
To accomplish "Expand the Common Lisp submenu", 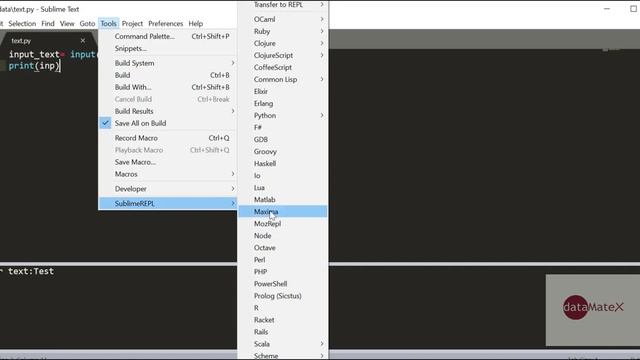I will click(283, 79).
